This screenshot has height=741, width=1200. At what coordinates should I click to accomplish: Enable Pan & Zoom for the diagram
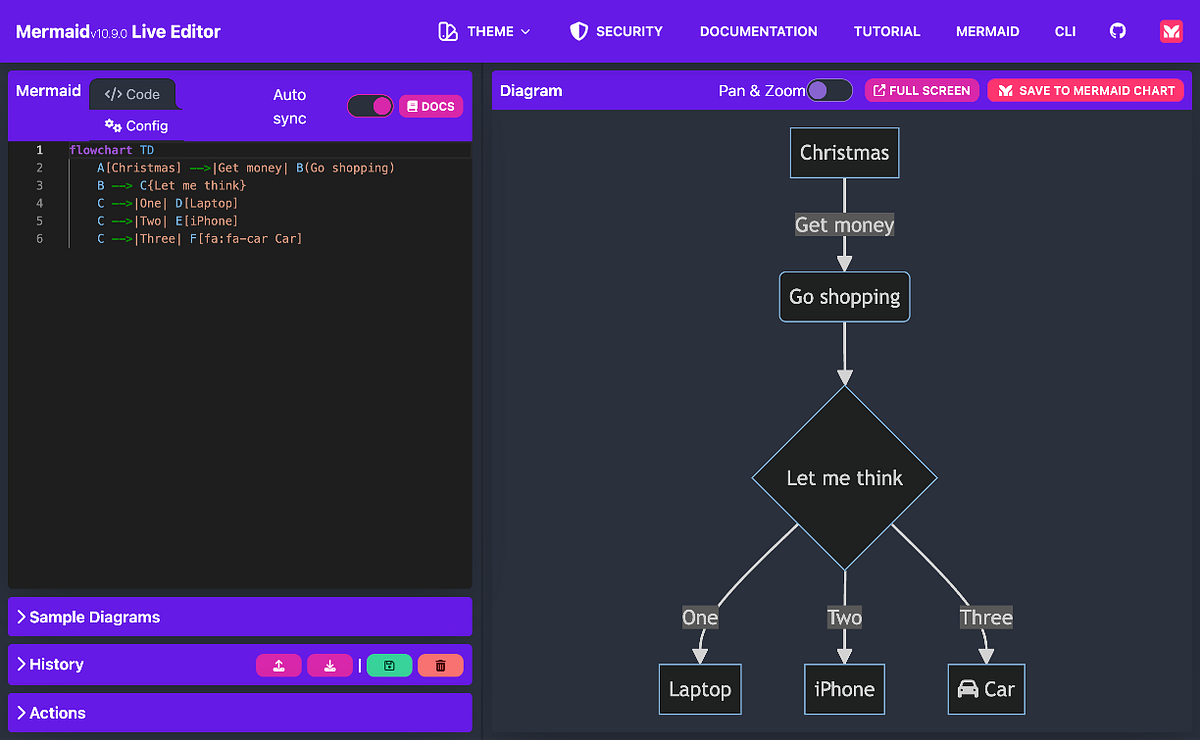(x=829, y=90)
